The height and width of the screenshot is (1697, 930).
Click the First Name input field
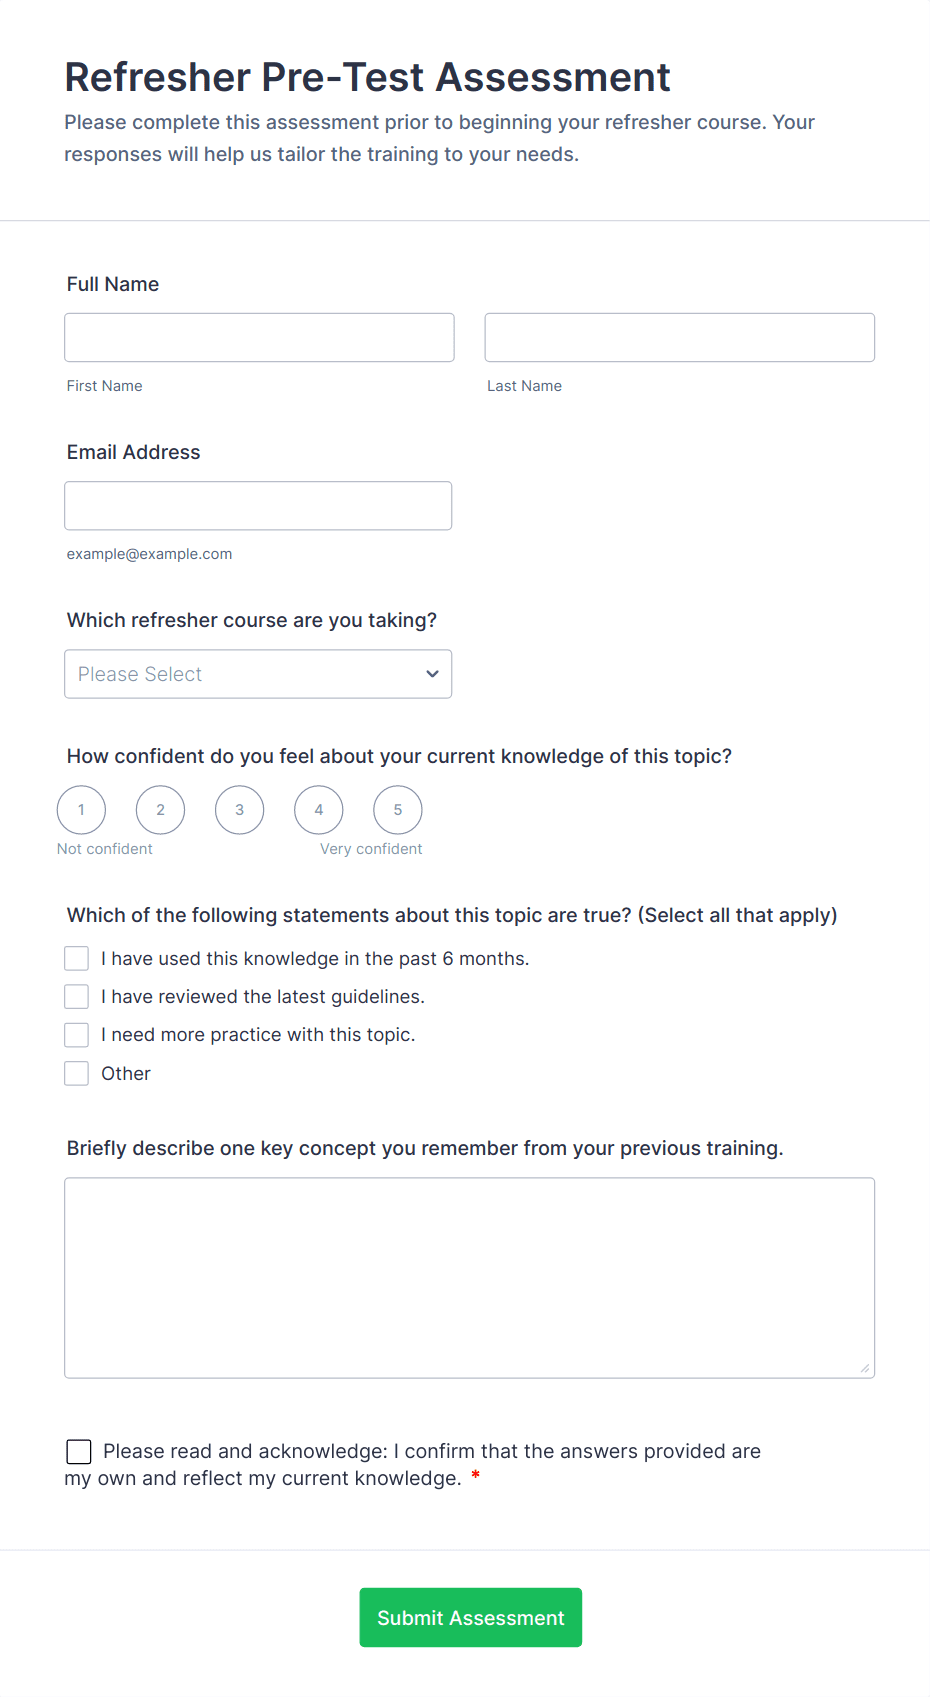tap(259, 337)
